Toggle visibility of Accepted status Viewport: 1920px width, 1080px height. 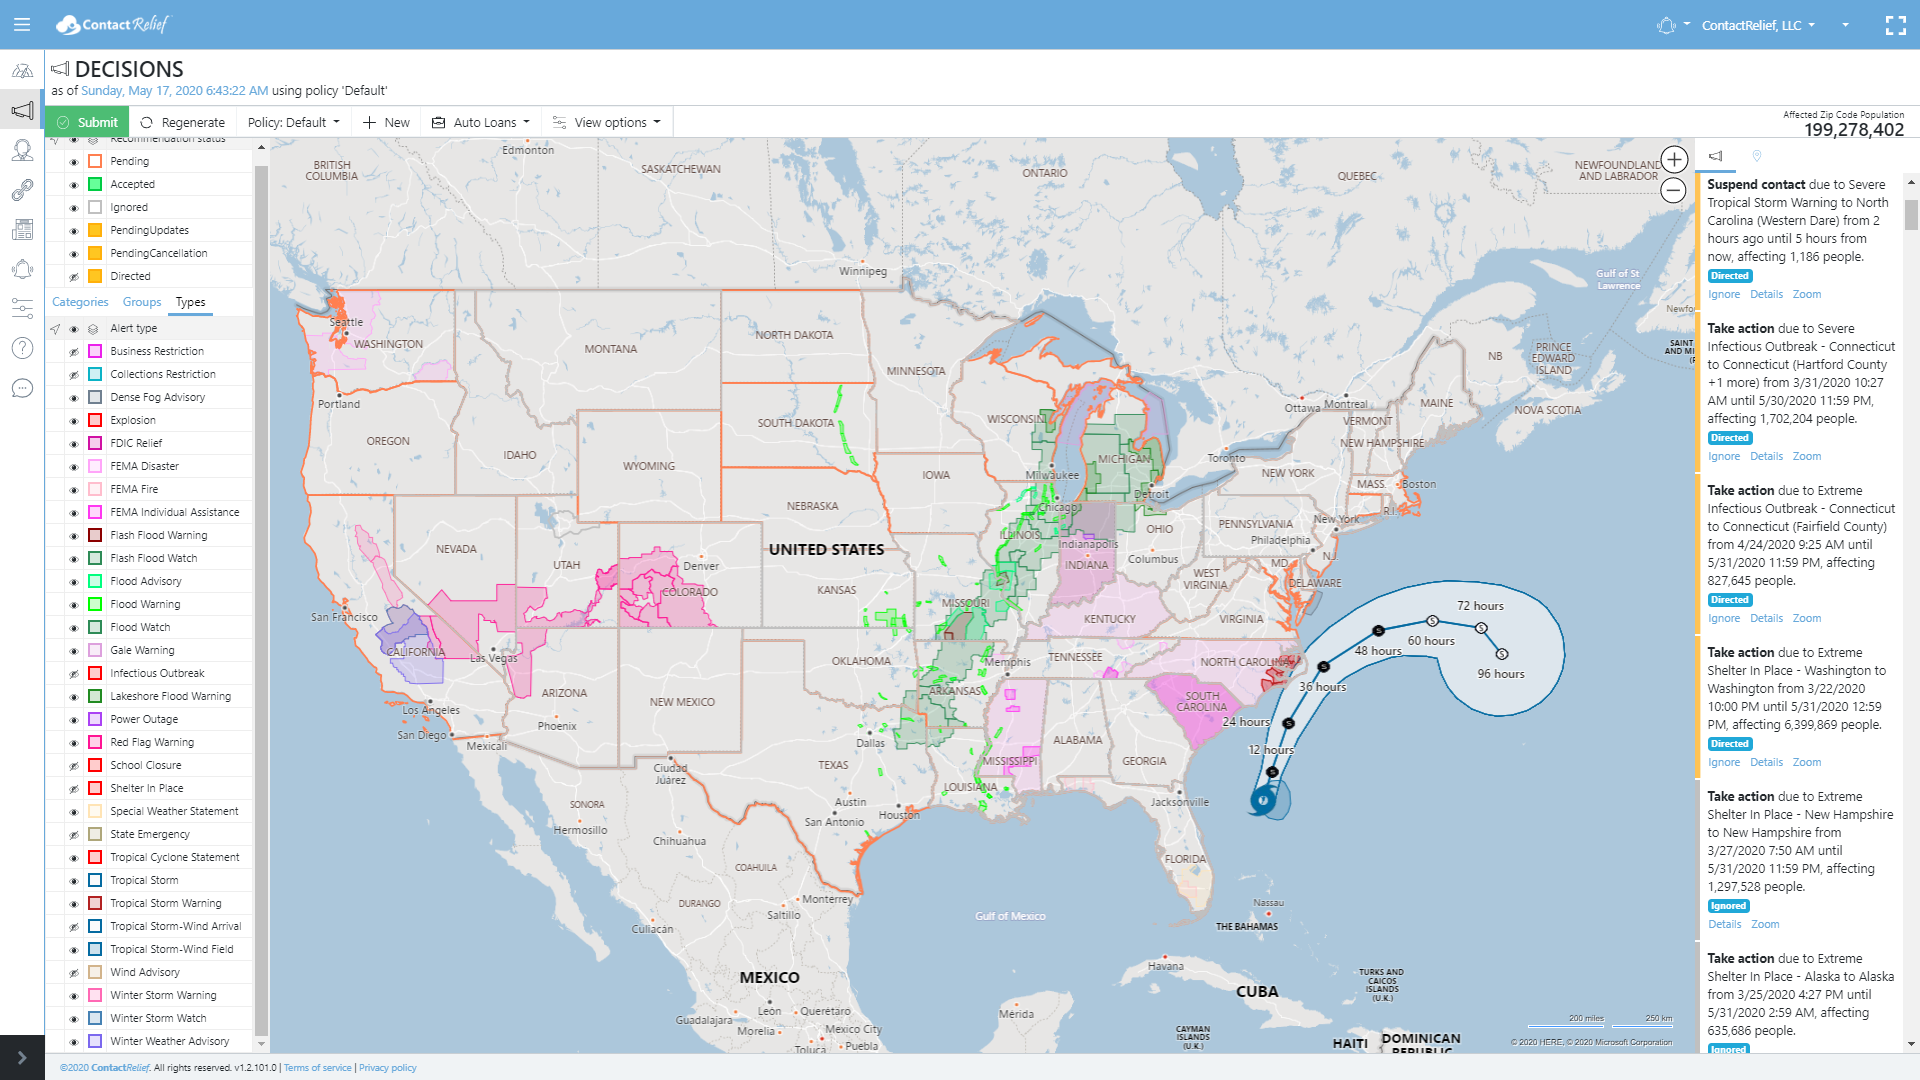pyautogui.click(x=73, y=185)
